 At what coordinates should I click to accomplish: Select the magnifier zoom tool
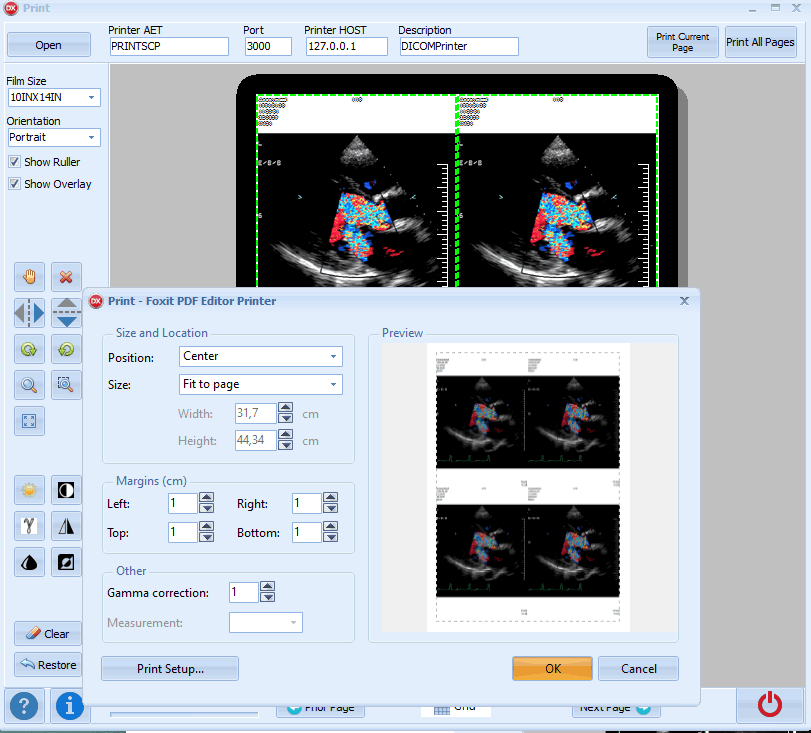[30, 384]
